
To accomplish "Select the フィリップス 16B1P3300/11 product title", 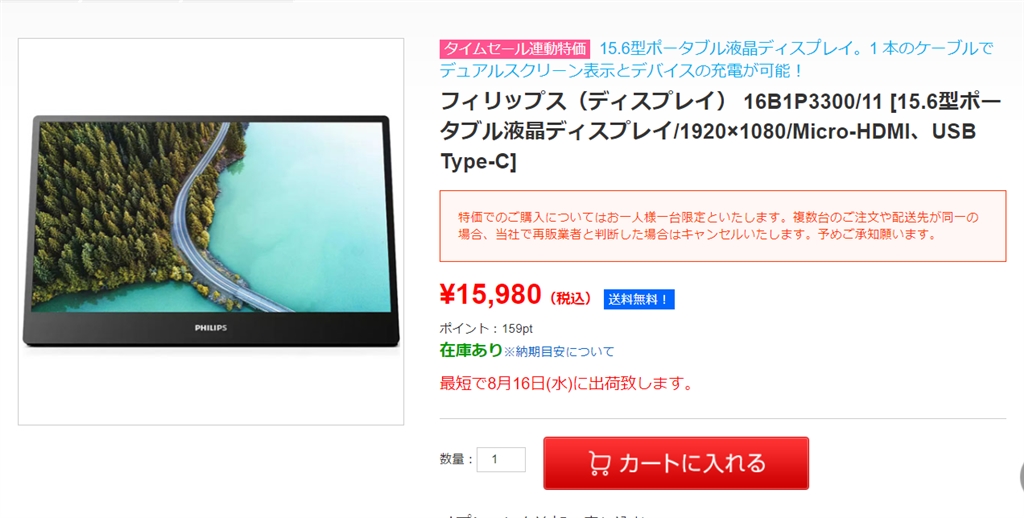I will (x=711, y=131).
